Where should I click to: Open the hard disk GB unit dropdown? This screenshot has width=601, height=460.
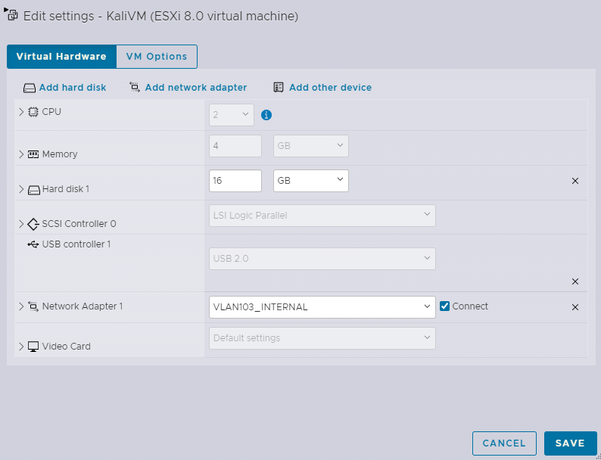tap(310, 180)
